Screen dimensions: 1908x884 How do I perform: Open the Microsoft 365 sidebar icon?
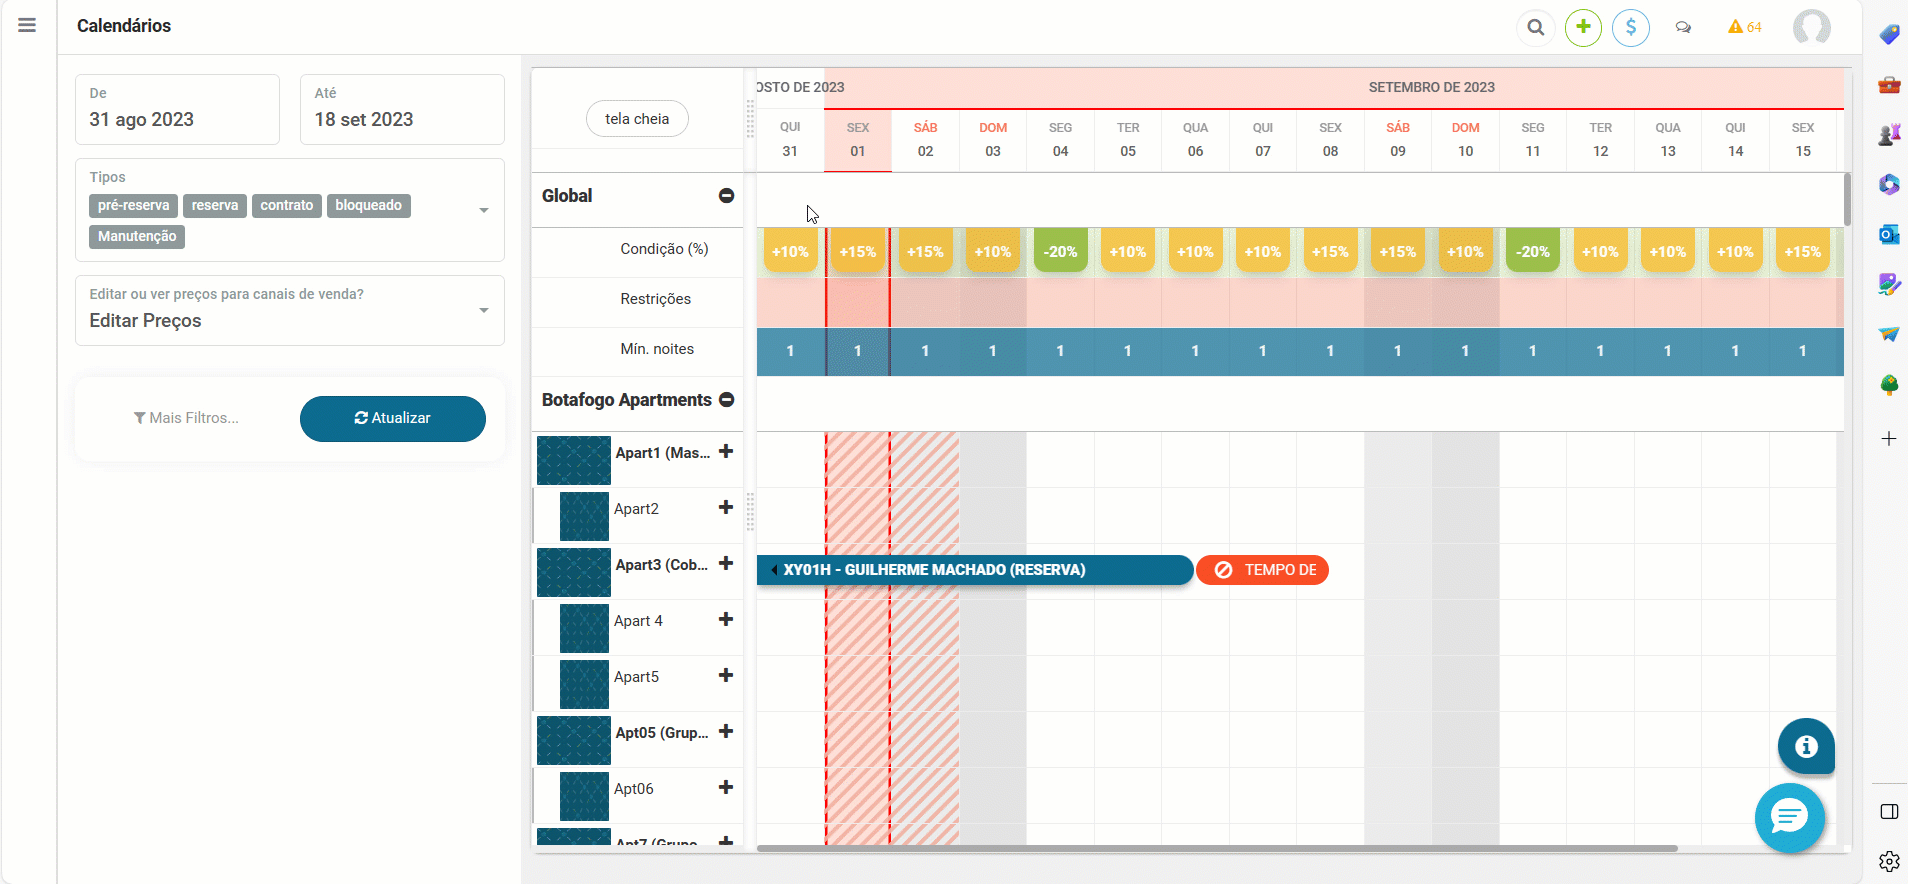pyautogui.click(x=1889, y=185)
